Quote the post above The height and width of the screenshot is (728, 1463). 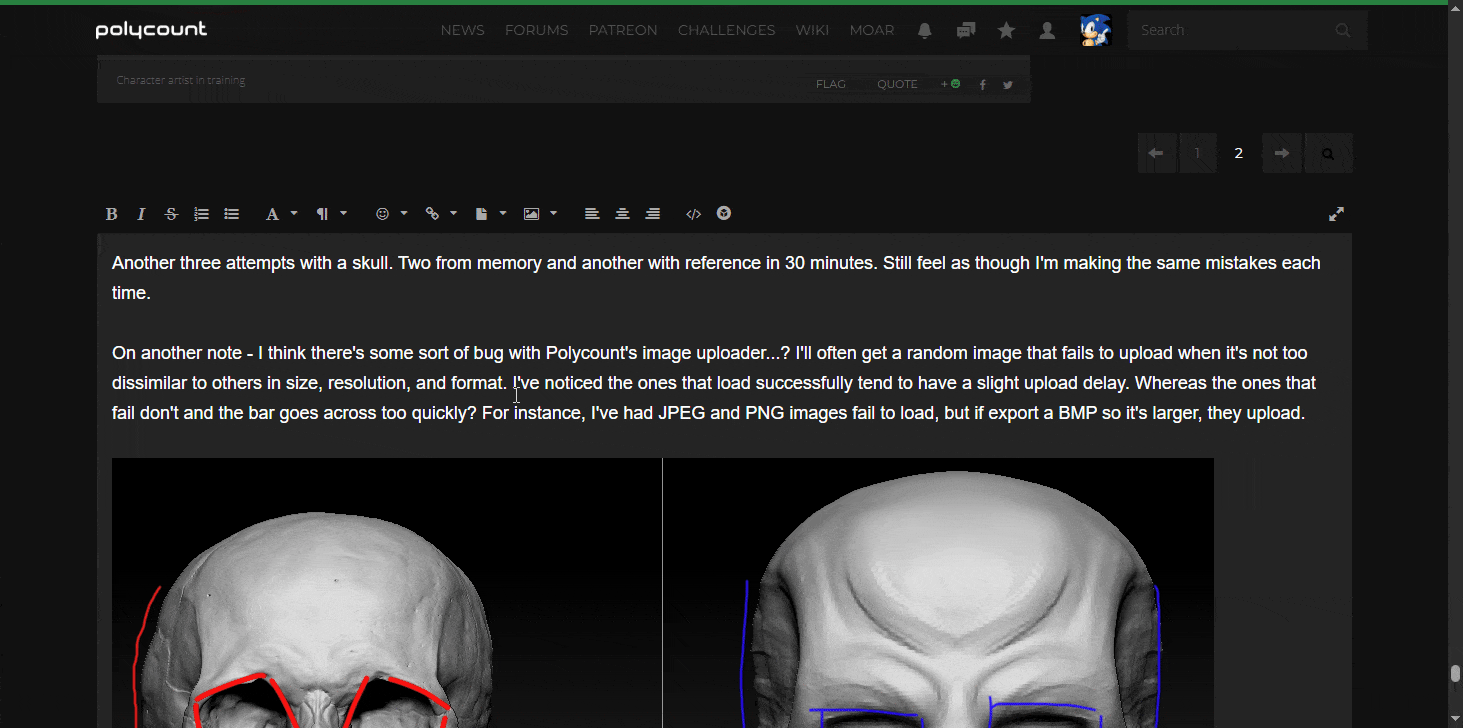tap(897, 84)
